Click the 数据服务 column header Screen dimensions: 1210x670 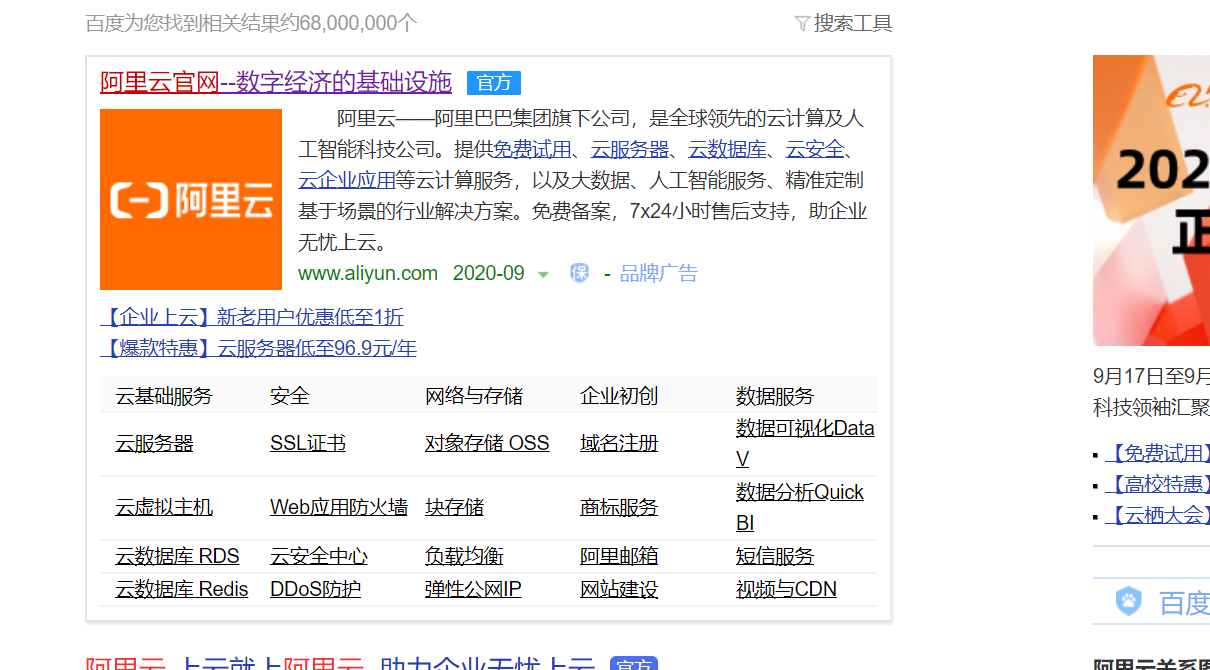point(775,396)
